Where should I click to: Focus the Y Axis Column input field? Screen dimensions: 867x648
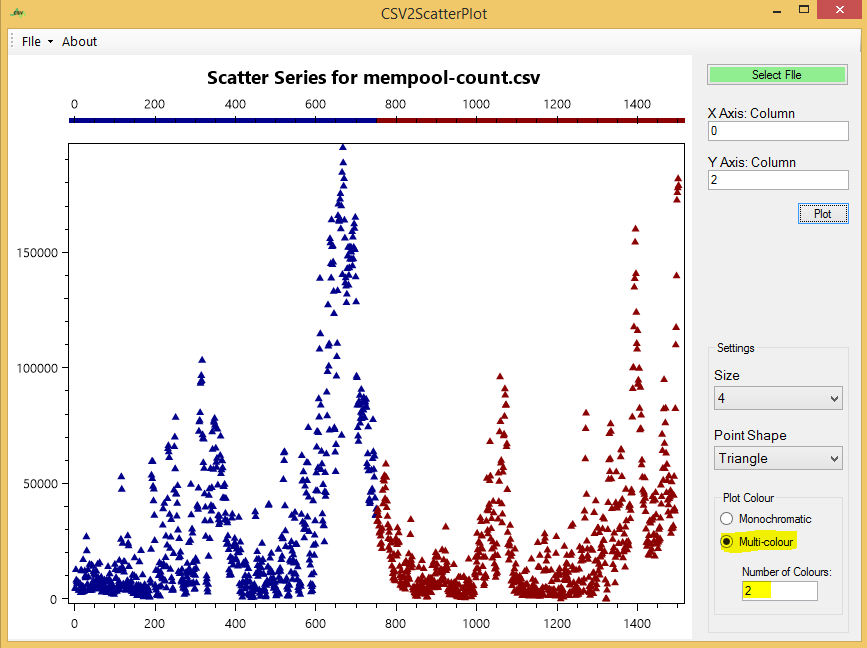tap(778, 180)
